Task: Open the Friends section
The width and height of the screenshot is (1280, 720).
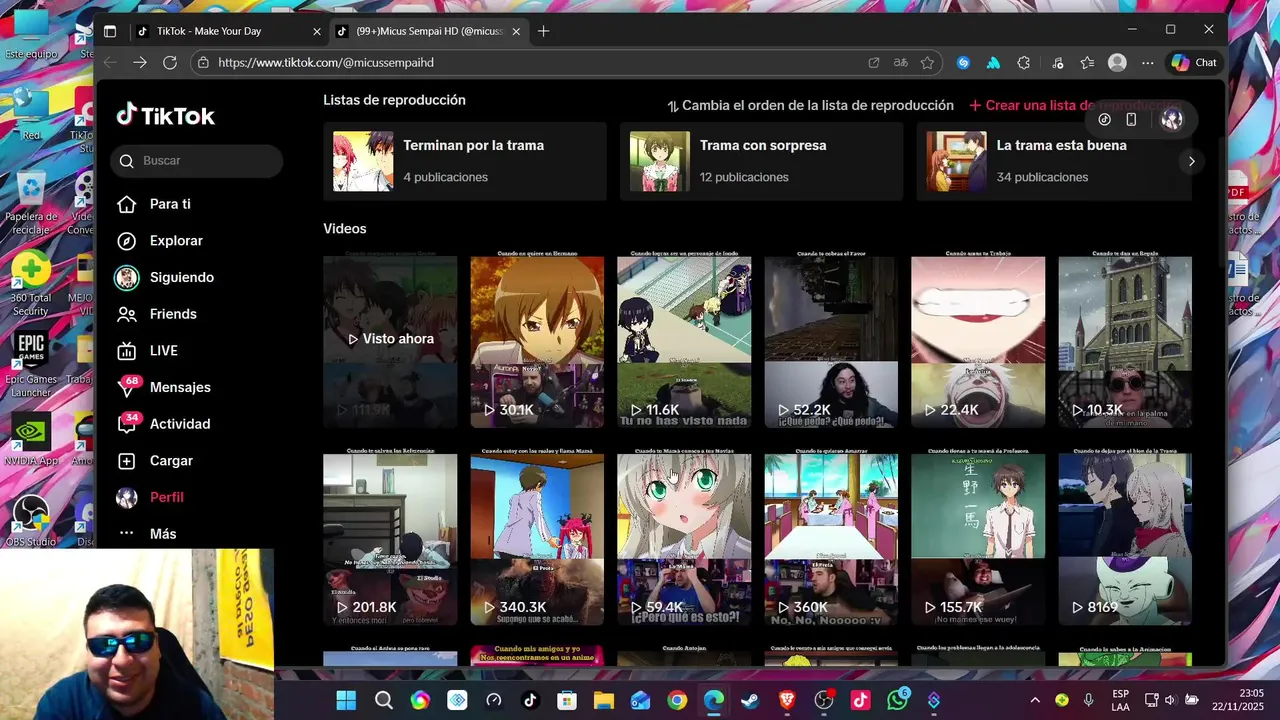Action: (x=156, y=314)
